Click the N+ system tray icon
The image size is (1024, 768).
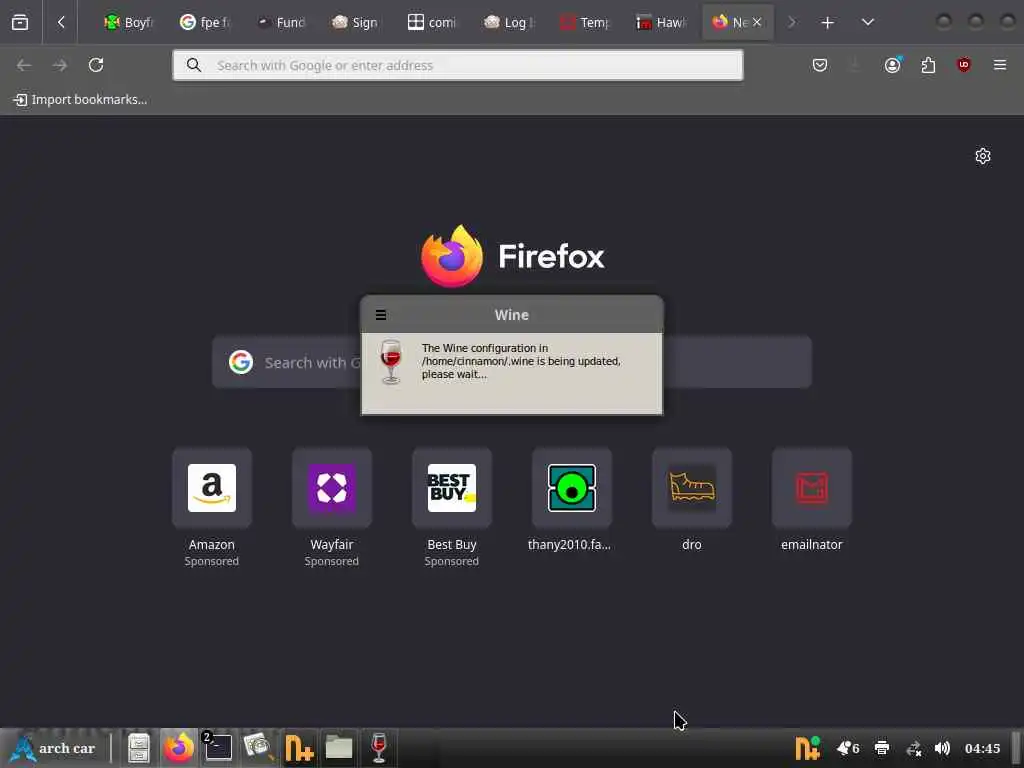[807, 748]
